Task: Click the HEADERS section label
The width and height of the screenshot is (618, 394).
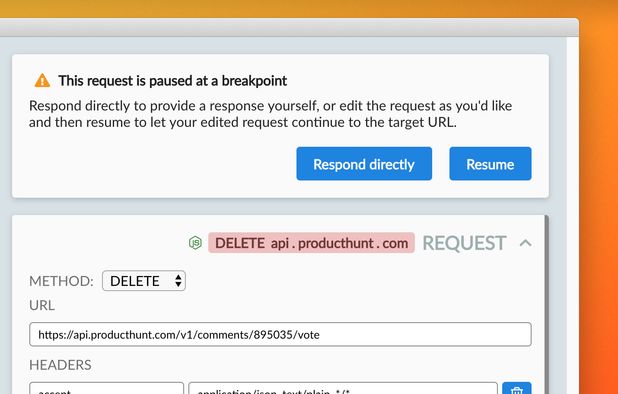Action: point(60,365)
